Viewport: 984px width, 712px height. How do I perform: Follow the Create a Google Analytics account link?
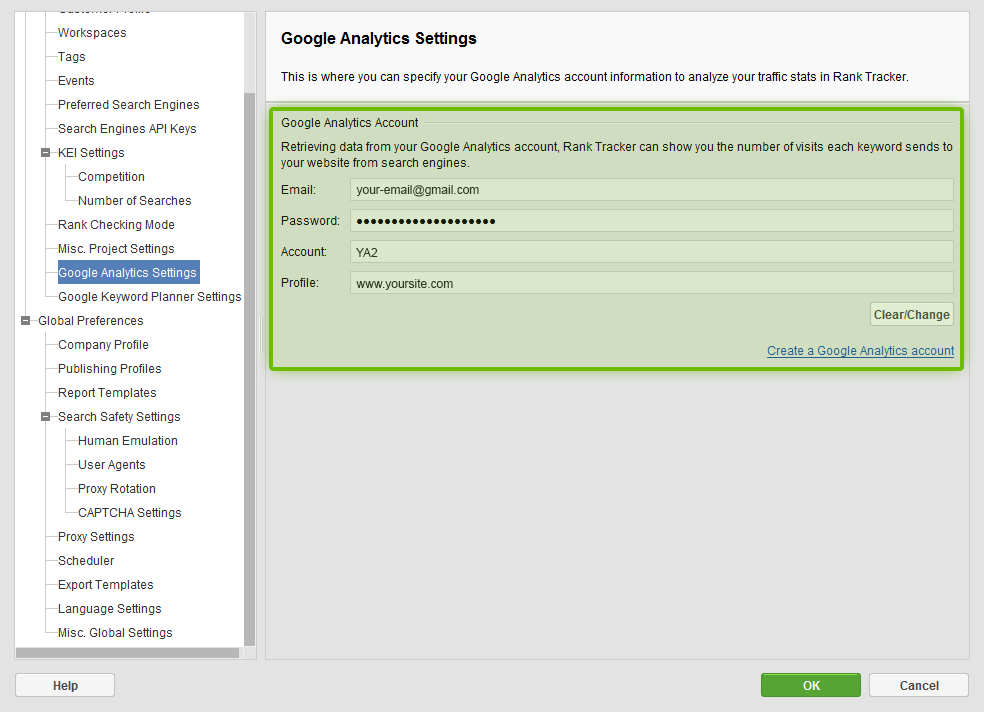pos(860,351)
